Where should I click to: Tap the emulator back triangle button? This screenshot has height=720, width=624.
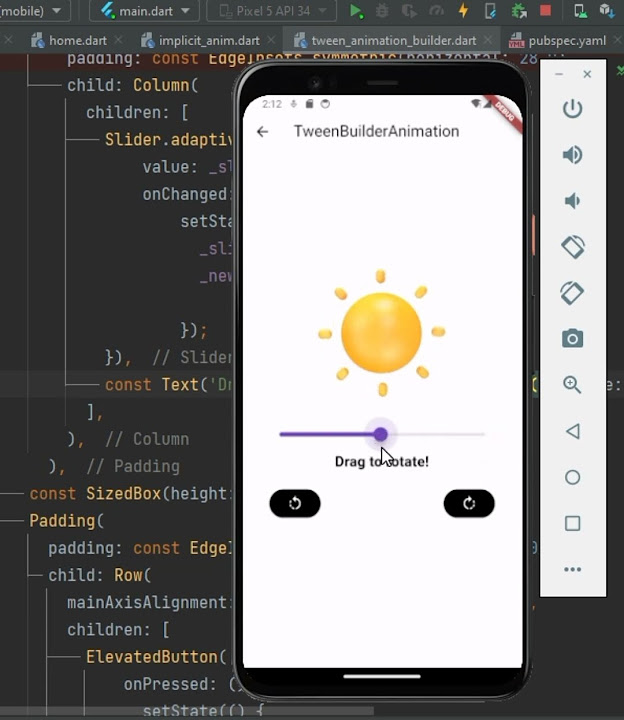point(572,431)
